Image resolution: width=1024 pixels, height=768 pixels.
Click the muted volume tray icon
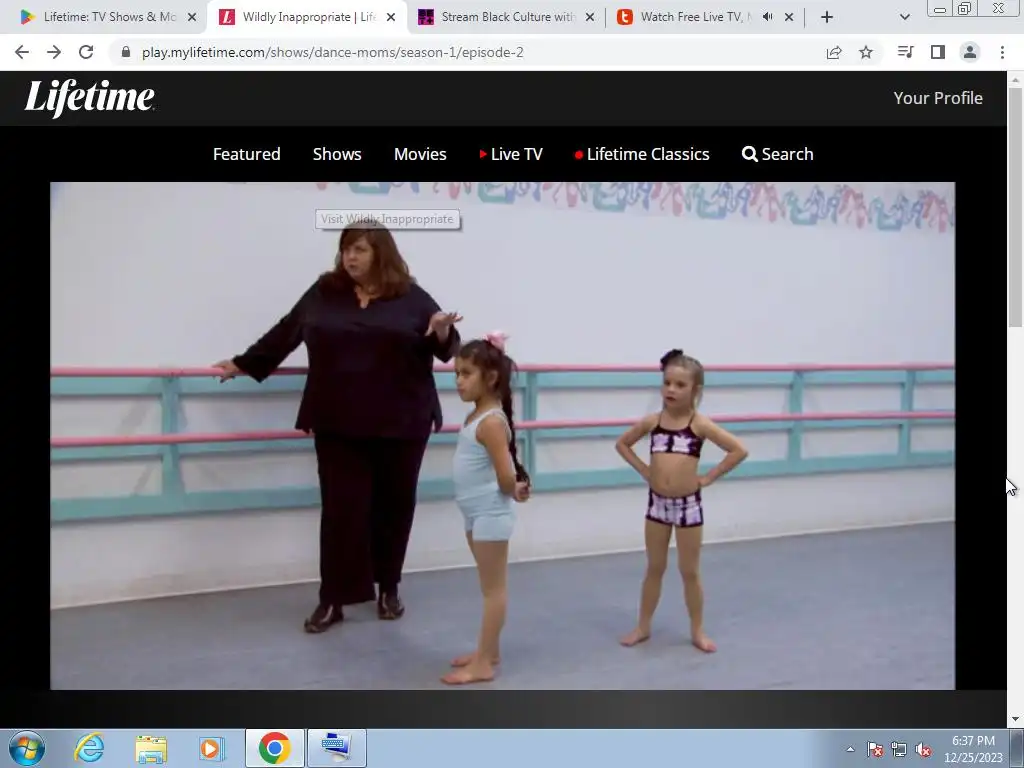pyautogui.click(x=923, y=749)
